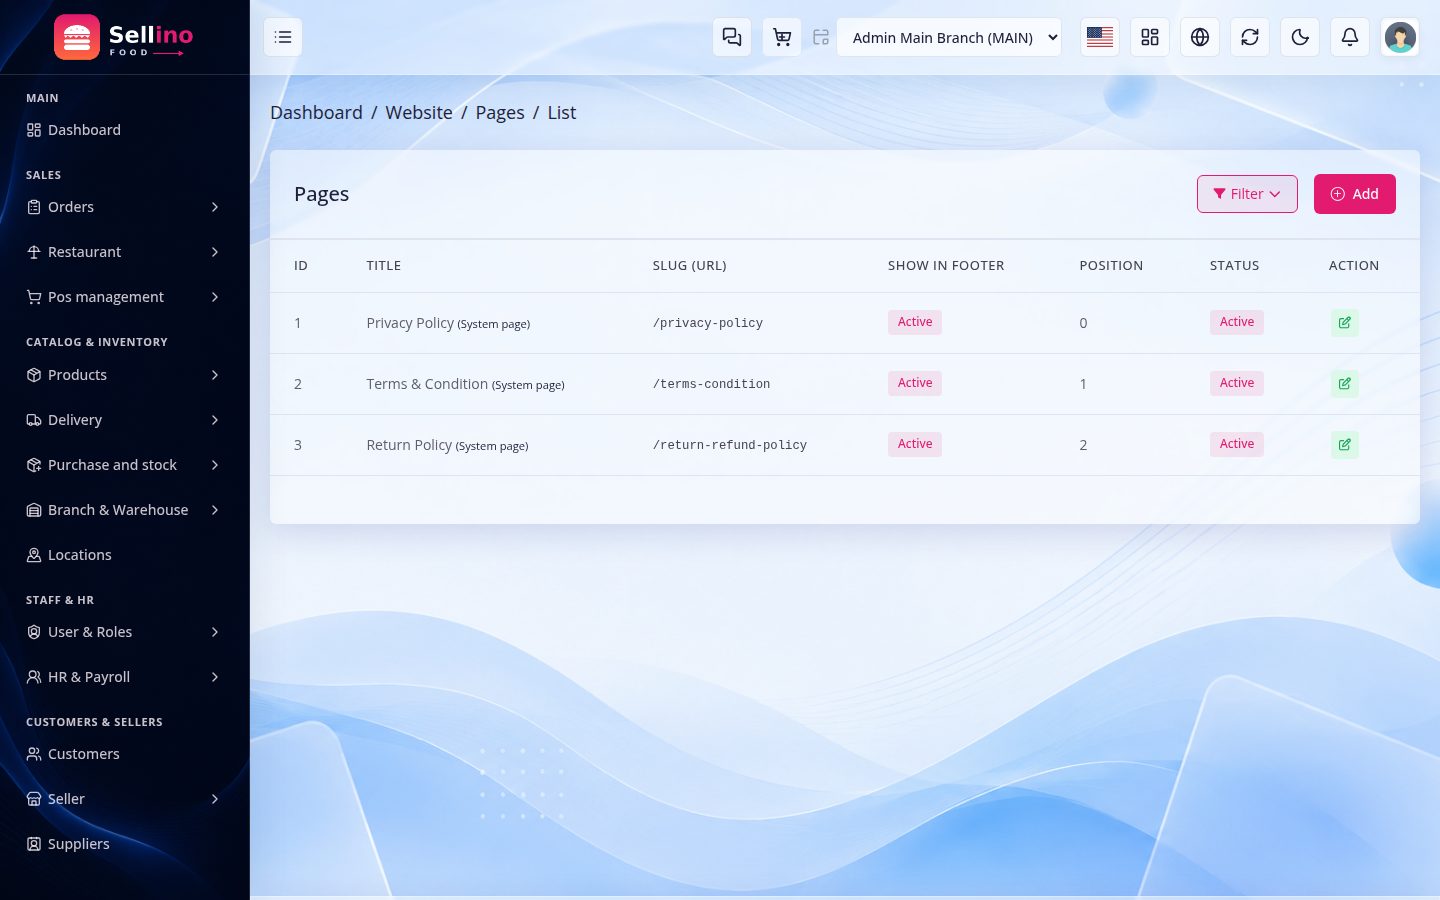Click the /privacy-policy slug text
Image resolution: width=1440 pixels, height=900 pixels.
(708, 323)
